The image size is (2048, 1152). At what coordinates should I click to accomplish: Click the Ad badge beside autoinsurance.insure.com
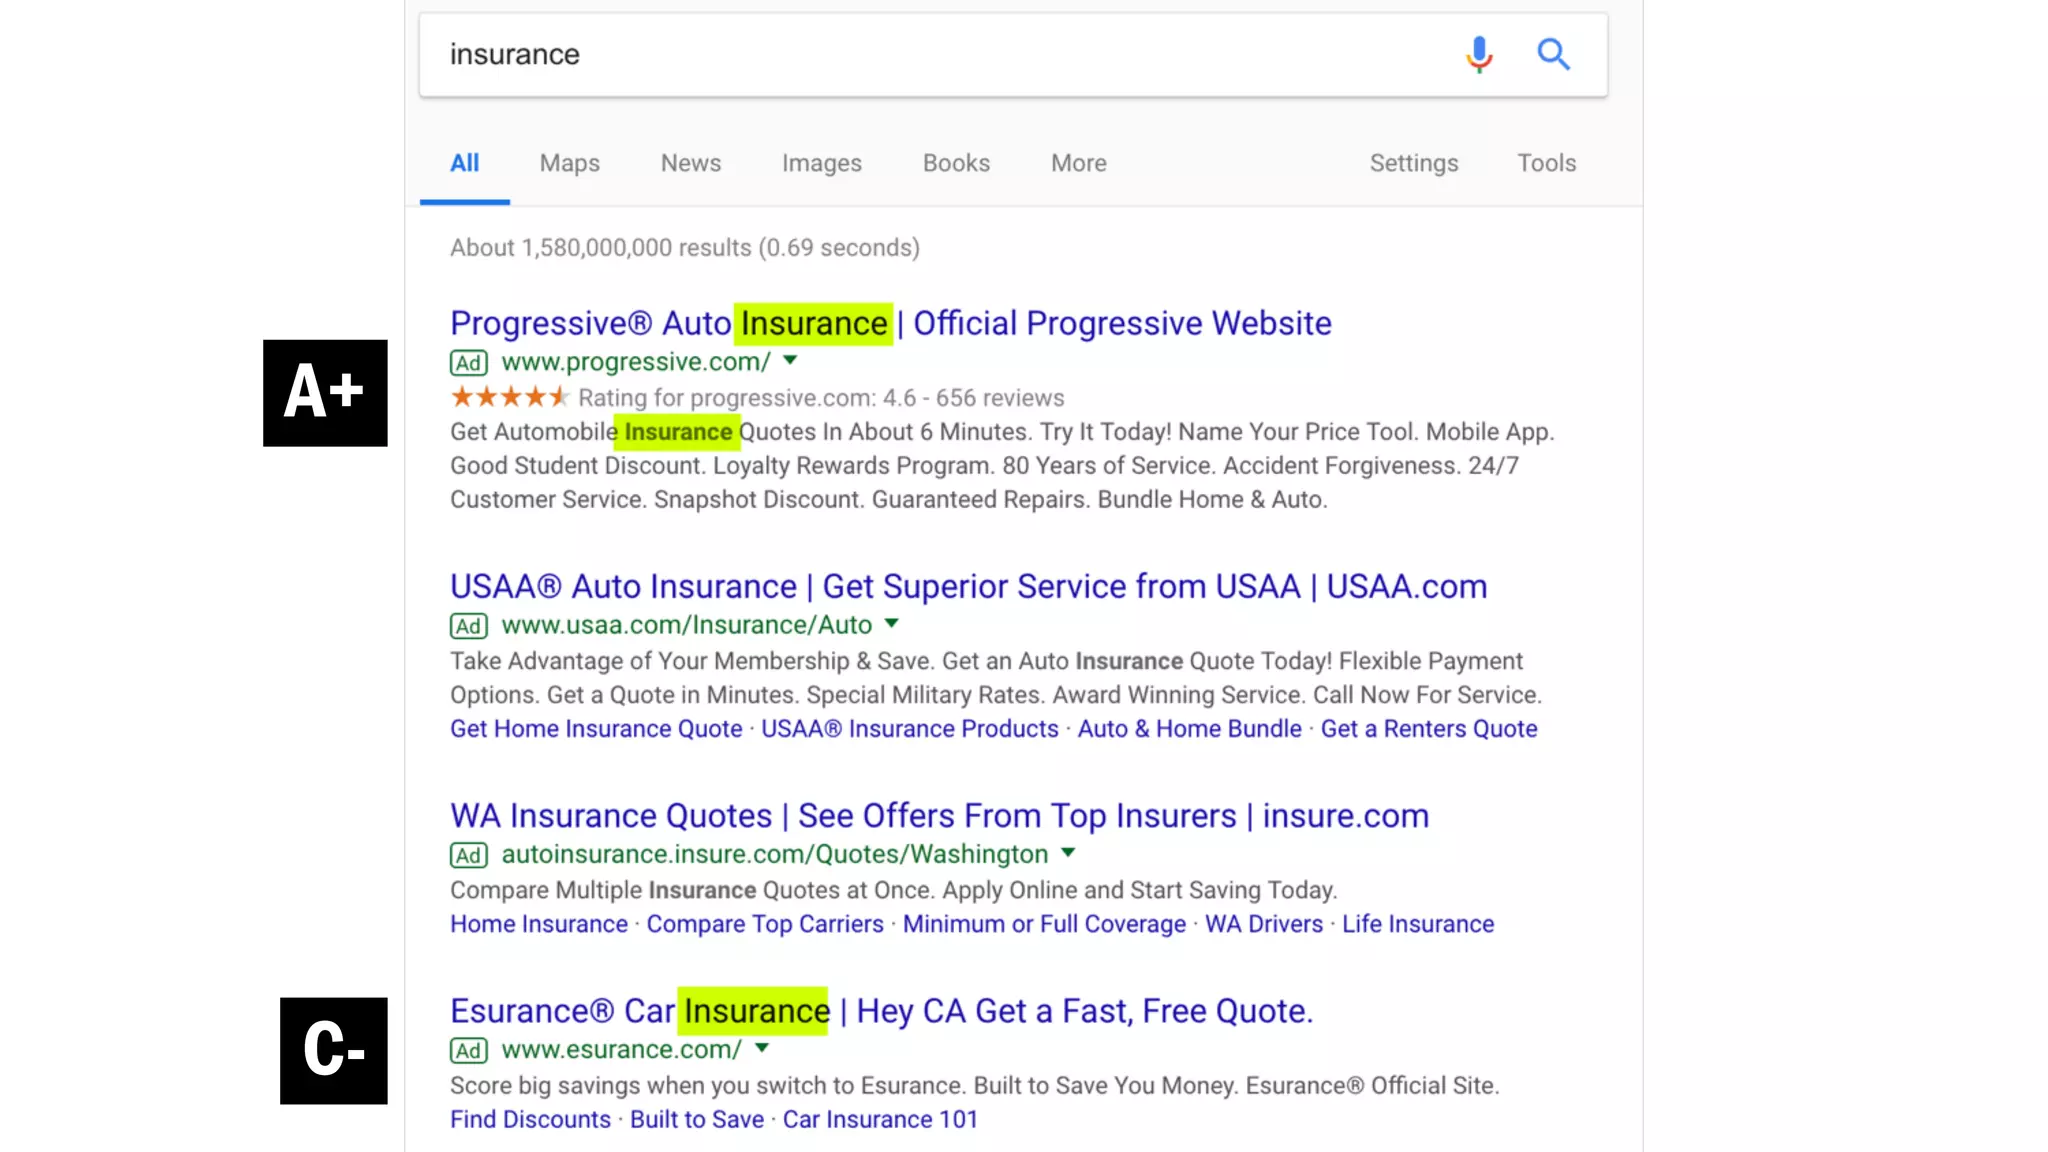pyautogui.click(x=468, y=855)
